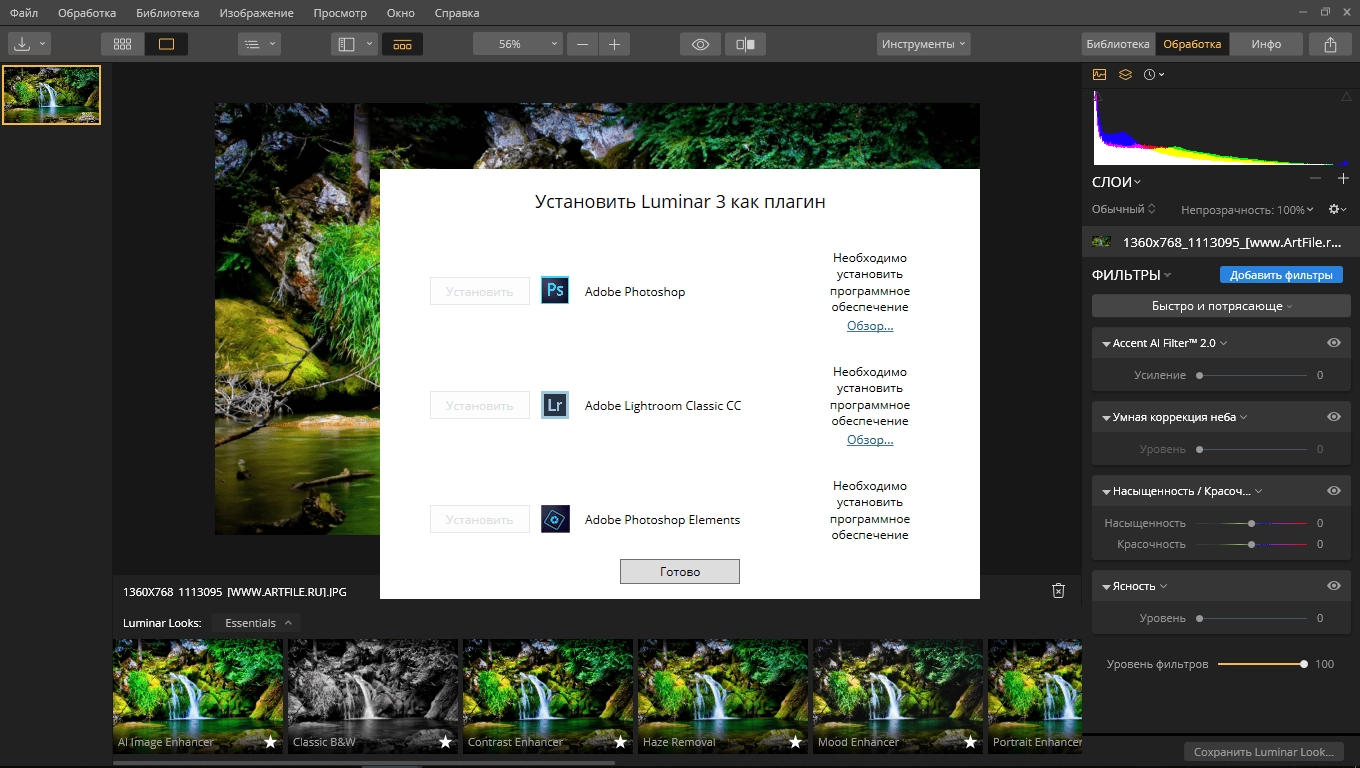Click Добавить фильтры button
Image resolution: width=1360 pixels, height=768 pixels.
coord(1281,275)
